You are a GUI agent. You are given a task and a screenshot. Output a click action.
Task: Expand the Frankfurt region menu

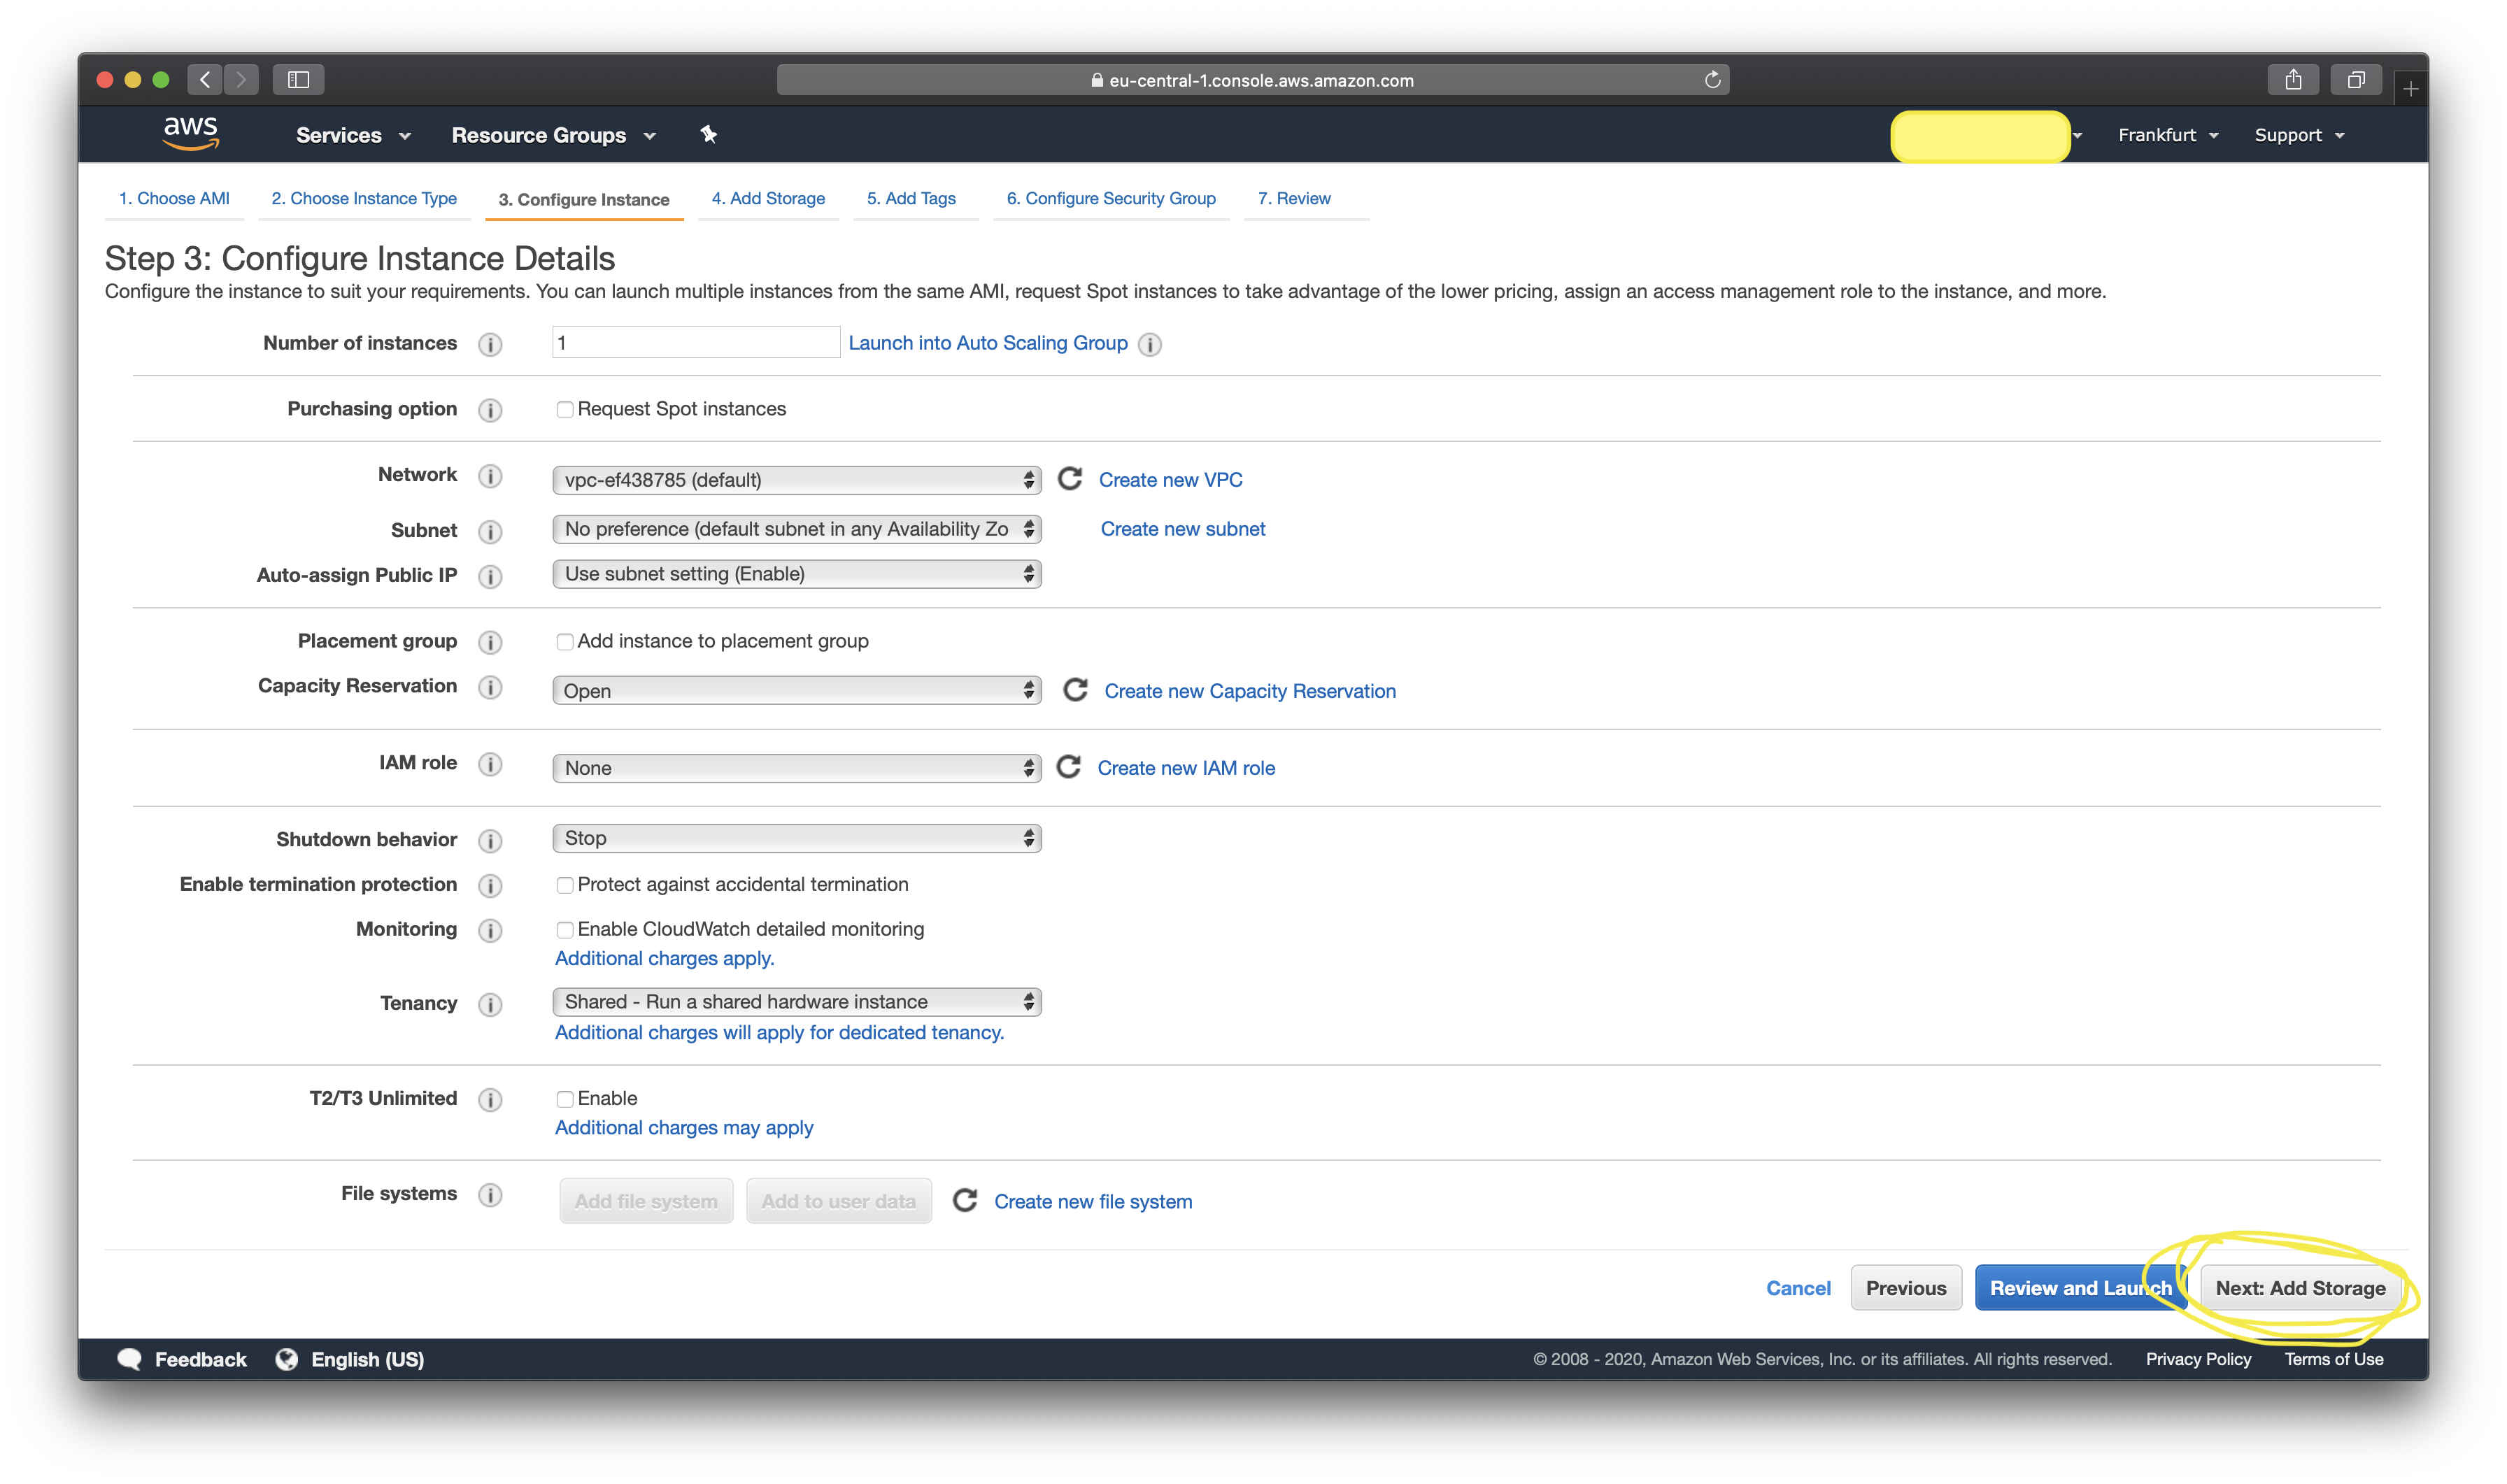point(2168,135)
